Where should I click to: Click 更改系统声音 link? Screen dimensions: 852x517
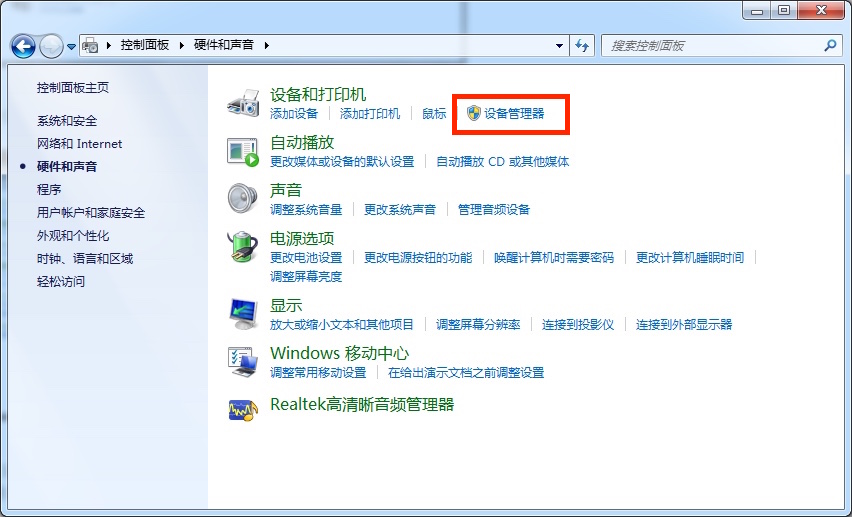400,209
